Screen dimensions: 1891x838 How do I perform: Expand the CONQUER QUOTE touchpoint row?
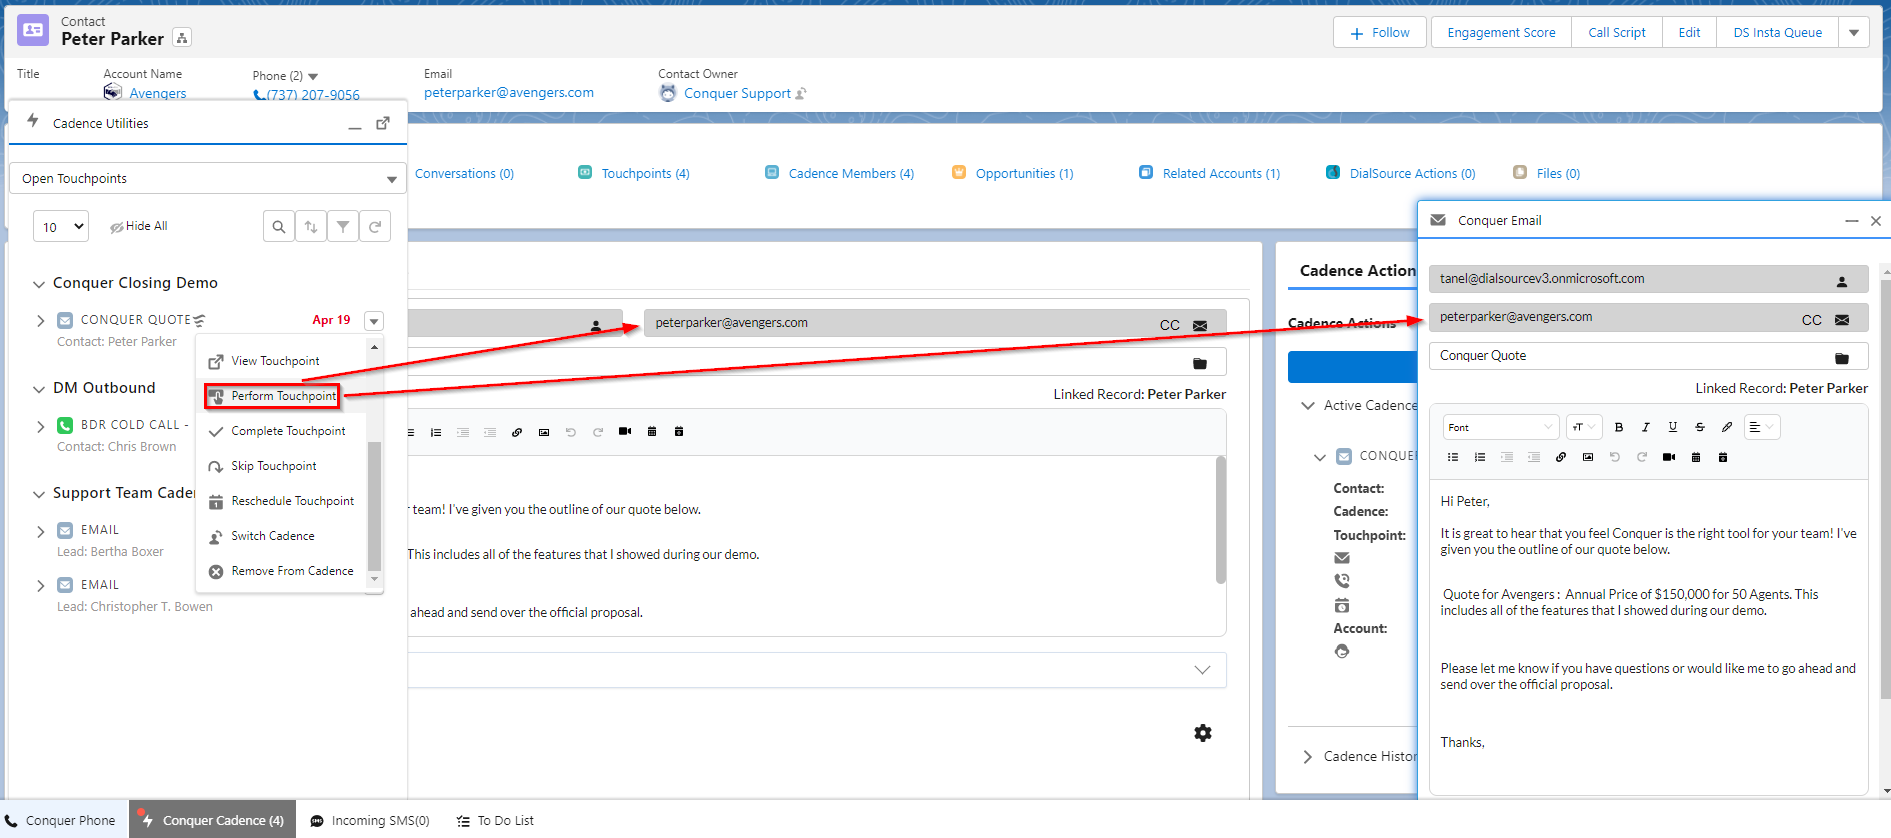[x=40, y=321]
